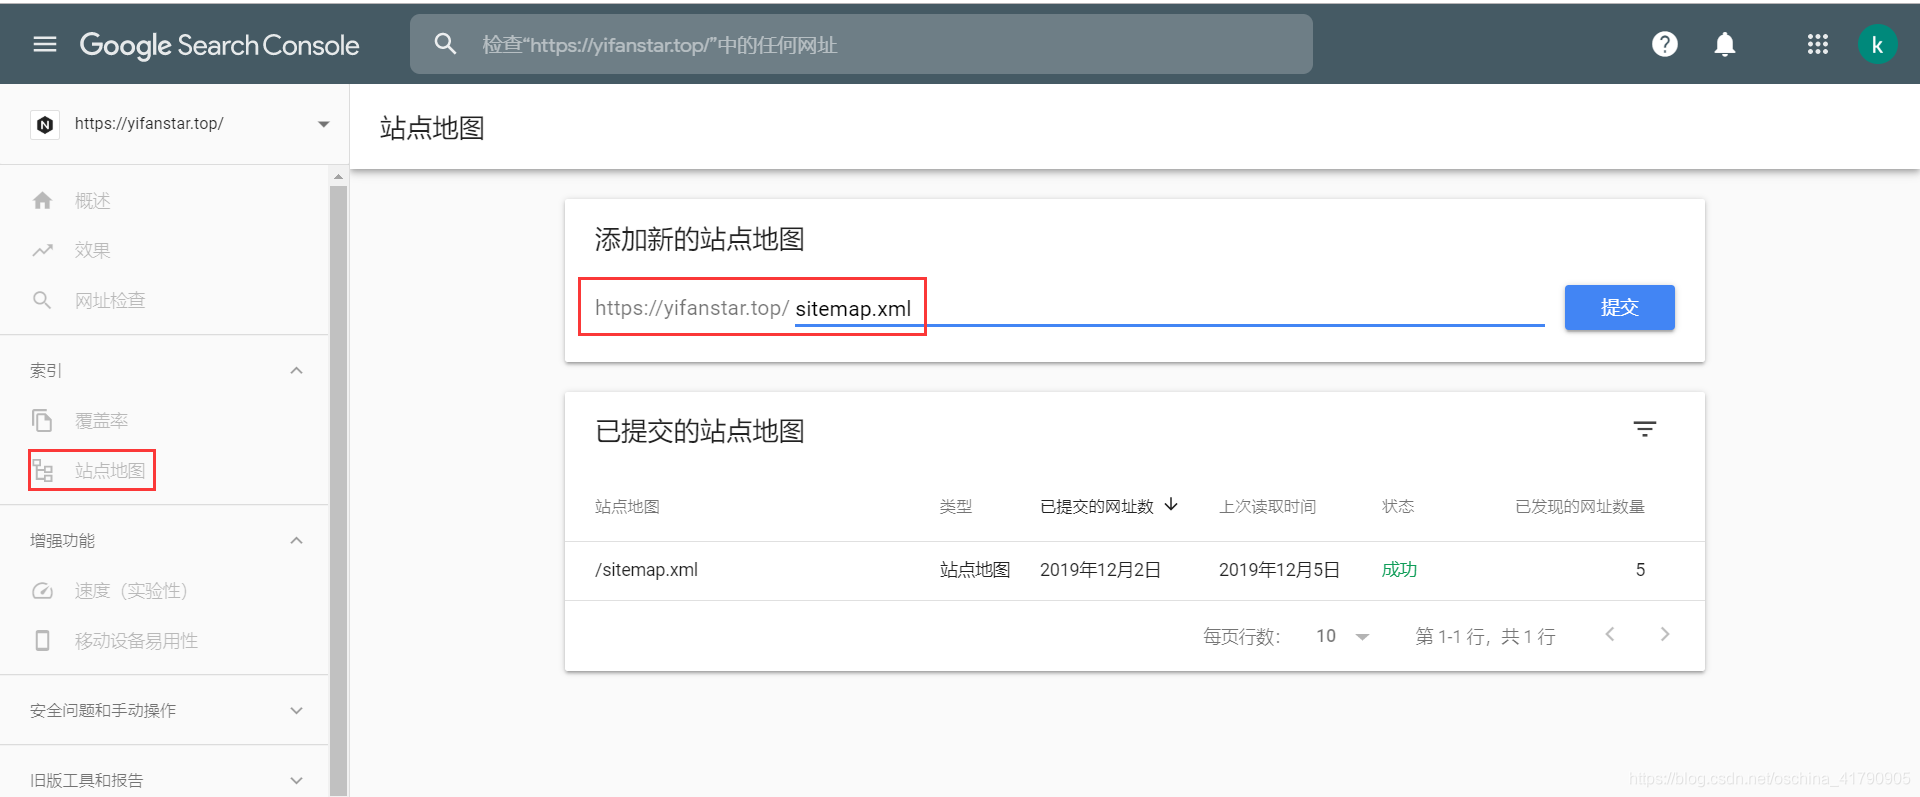Open 网址检查 URL inspection

(x=110, y=300)
